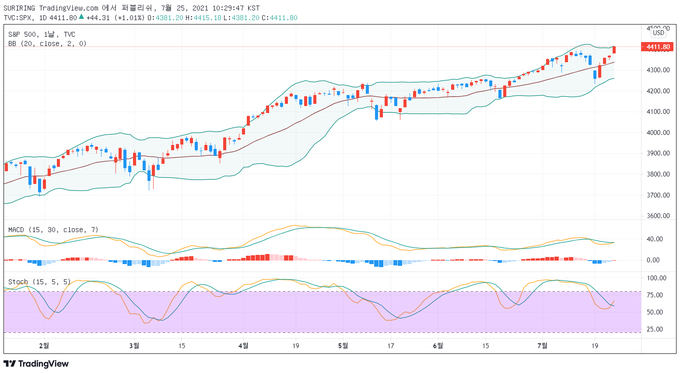Click the 2월 date label on time axis
This screenshot has height=374, width=680.
pyautogui.click(x=44, y=345)
